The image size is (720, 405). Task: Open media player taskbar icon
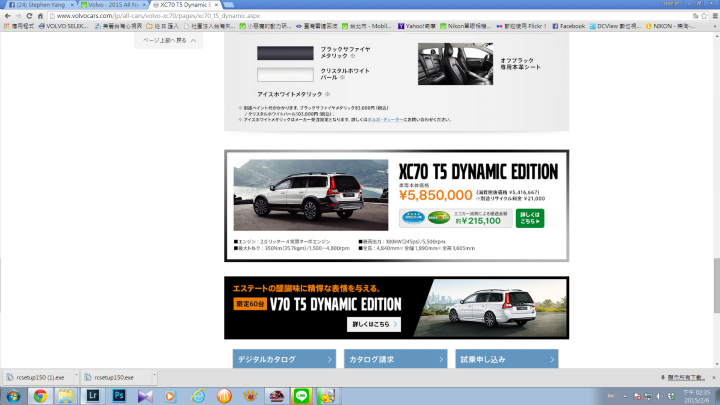(x=170, y=396)
